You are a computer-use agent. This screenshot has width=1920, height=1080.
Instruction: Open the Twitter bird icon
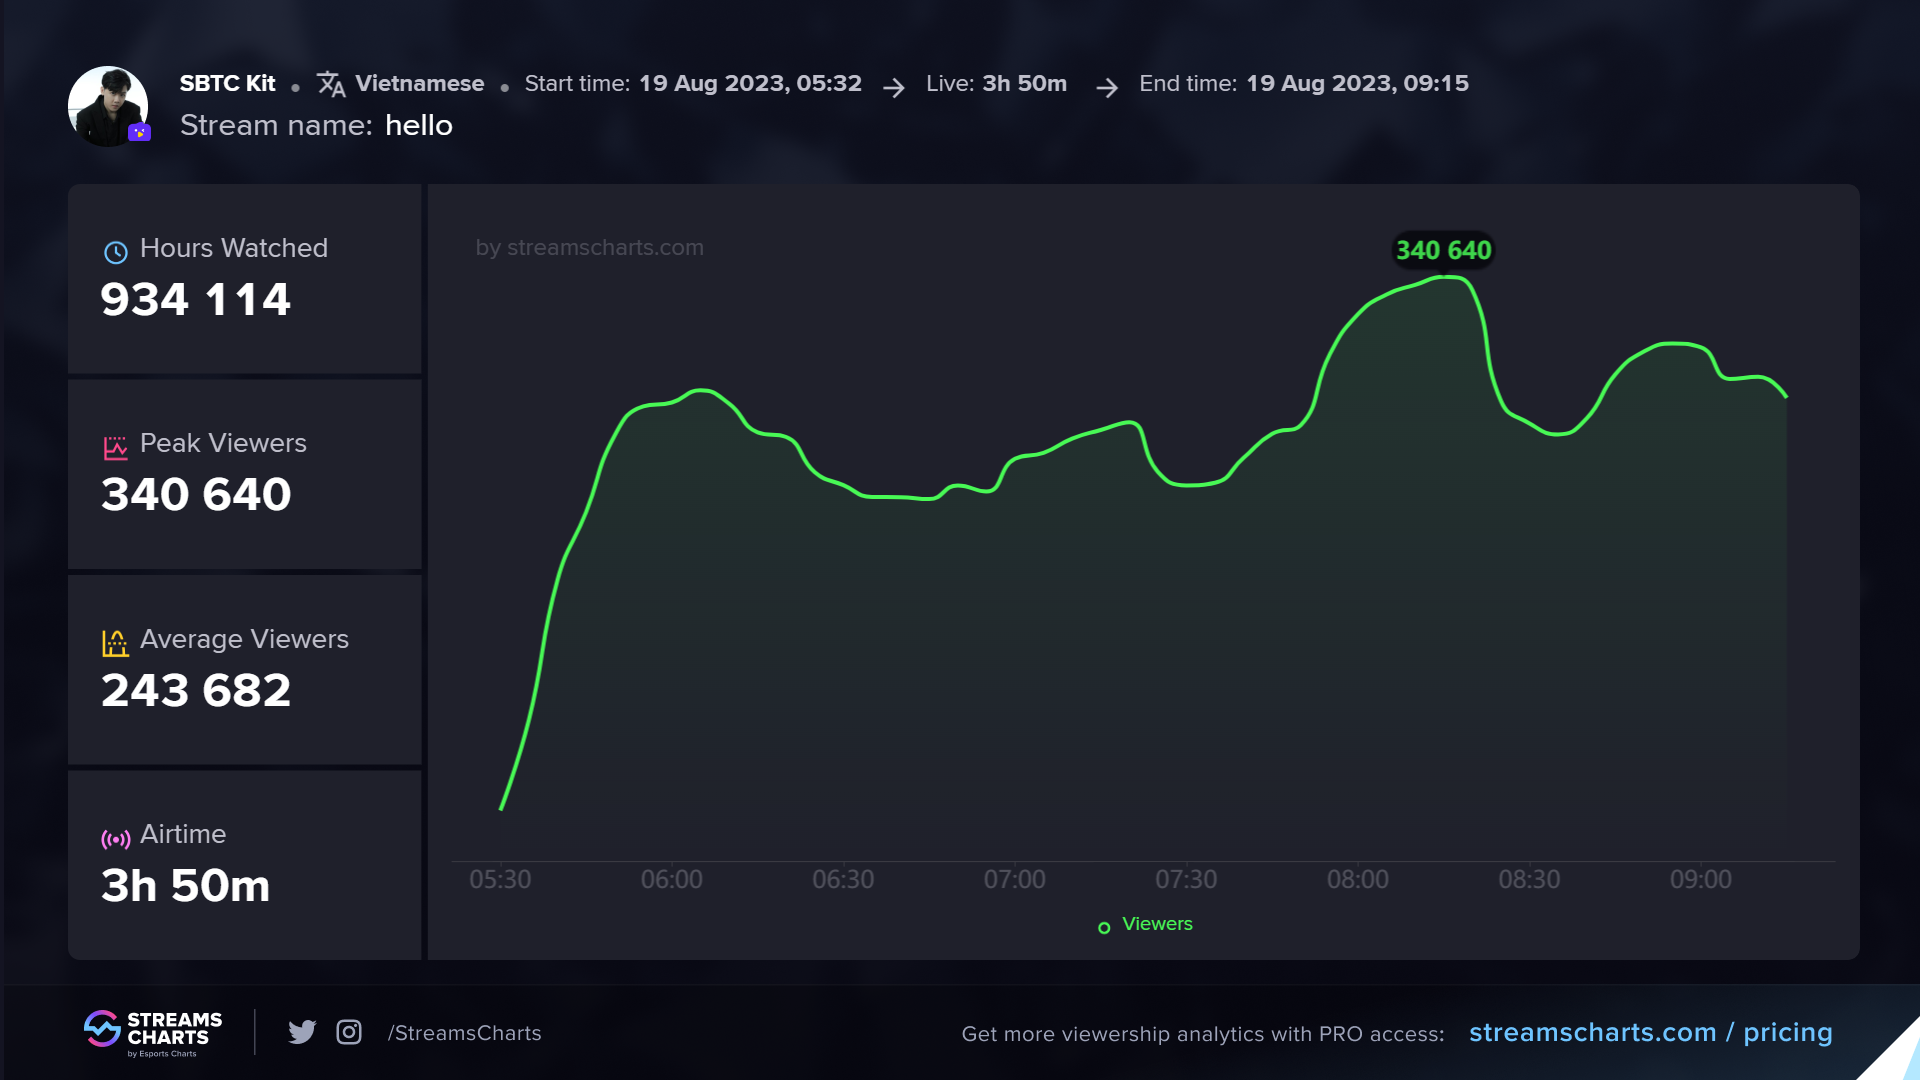click(302, 1032)
